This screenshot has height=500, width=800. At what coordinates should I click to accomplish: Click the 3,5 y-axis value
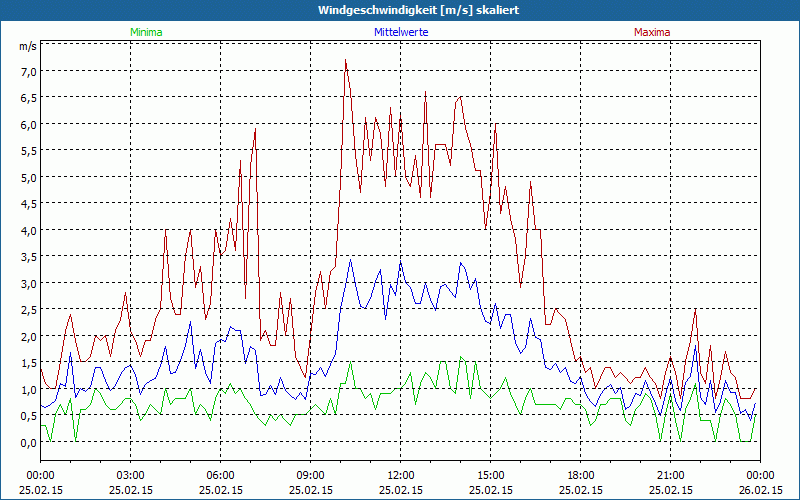pyautogui.click(x=28, y=257)
